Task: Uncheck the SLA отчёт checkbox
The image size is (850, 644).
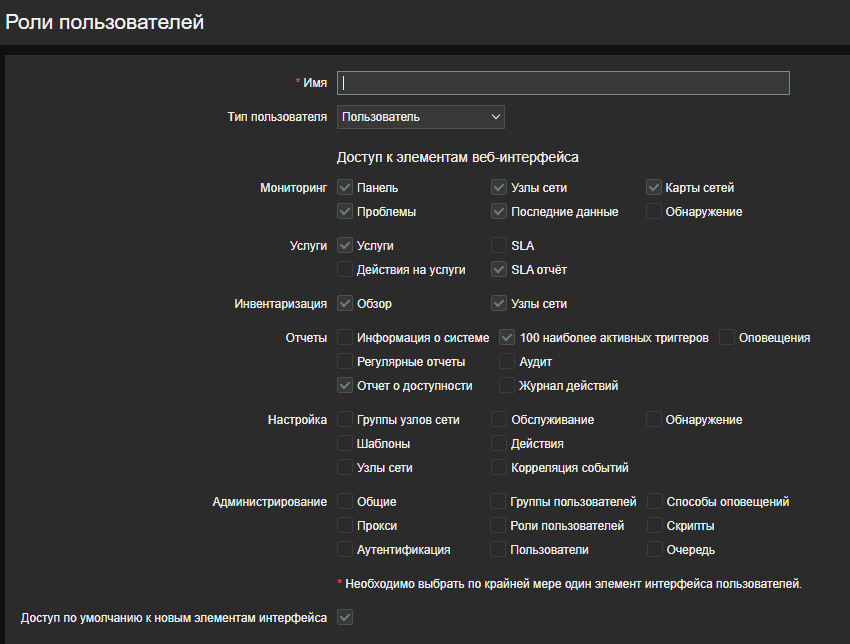Action: (x=499, y=270)
